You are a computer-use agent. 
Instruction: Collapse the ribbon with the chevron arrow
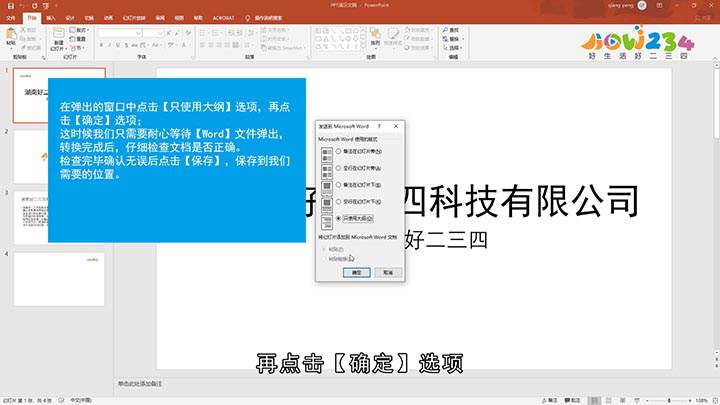(715, 57)
